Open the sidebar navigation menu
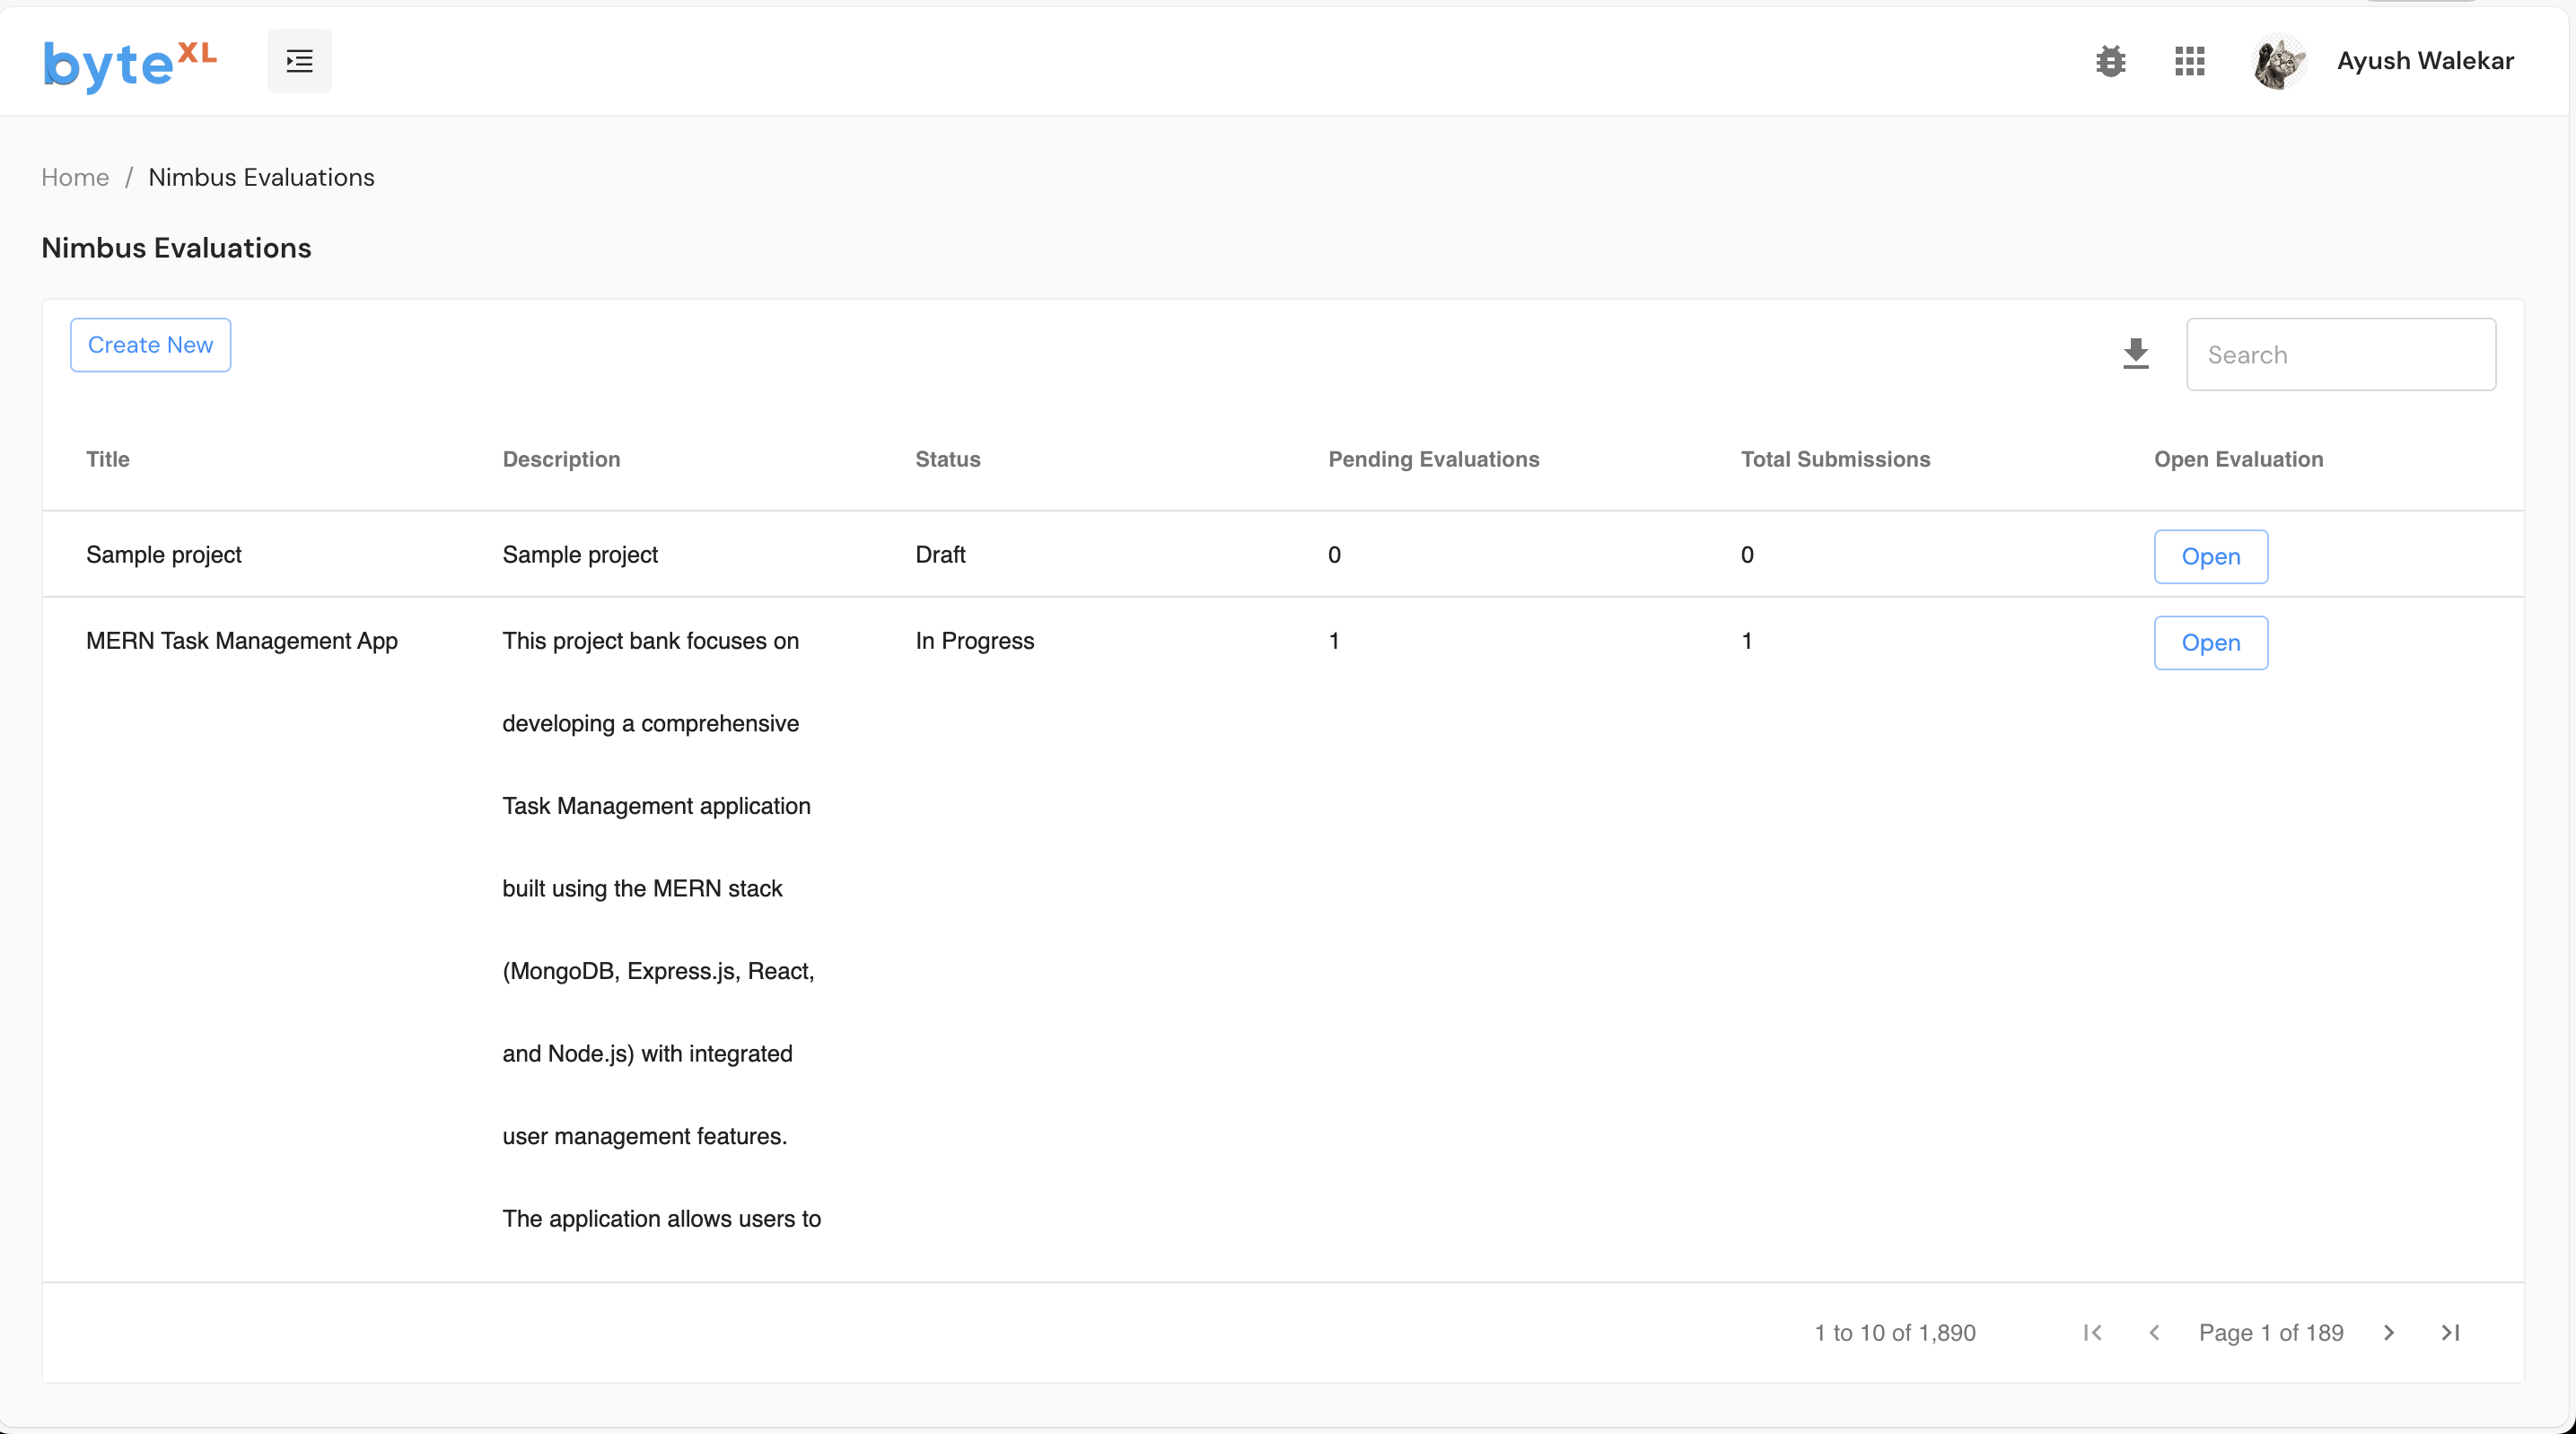This screenshot has height=1434, width=2576. pyautogui.click(x=298, y=60)
